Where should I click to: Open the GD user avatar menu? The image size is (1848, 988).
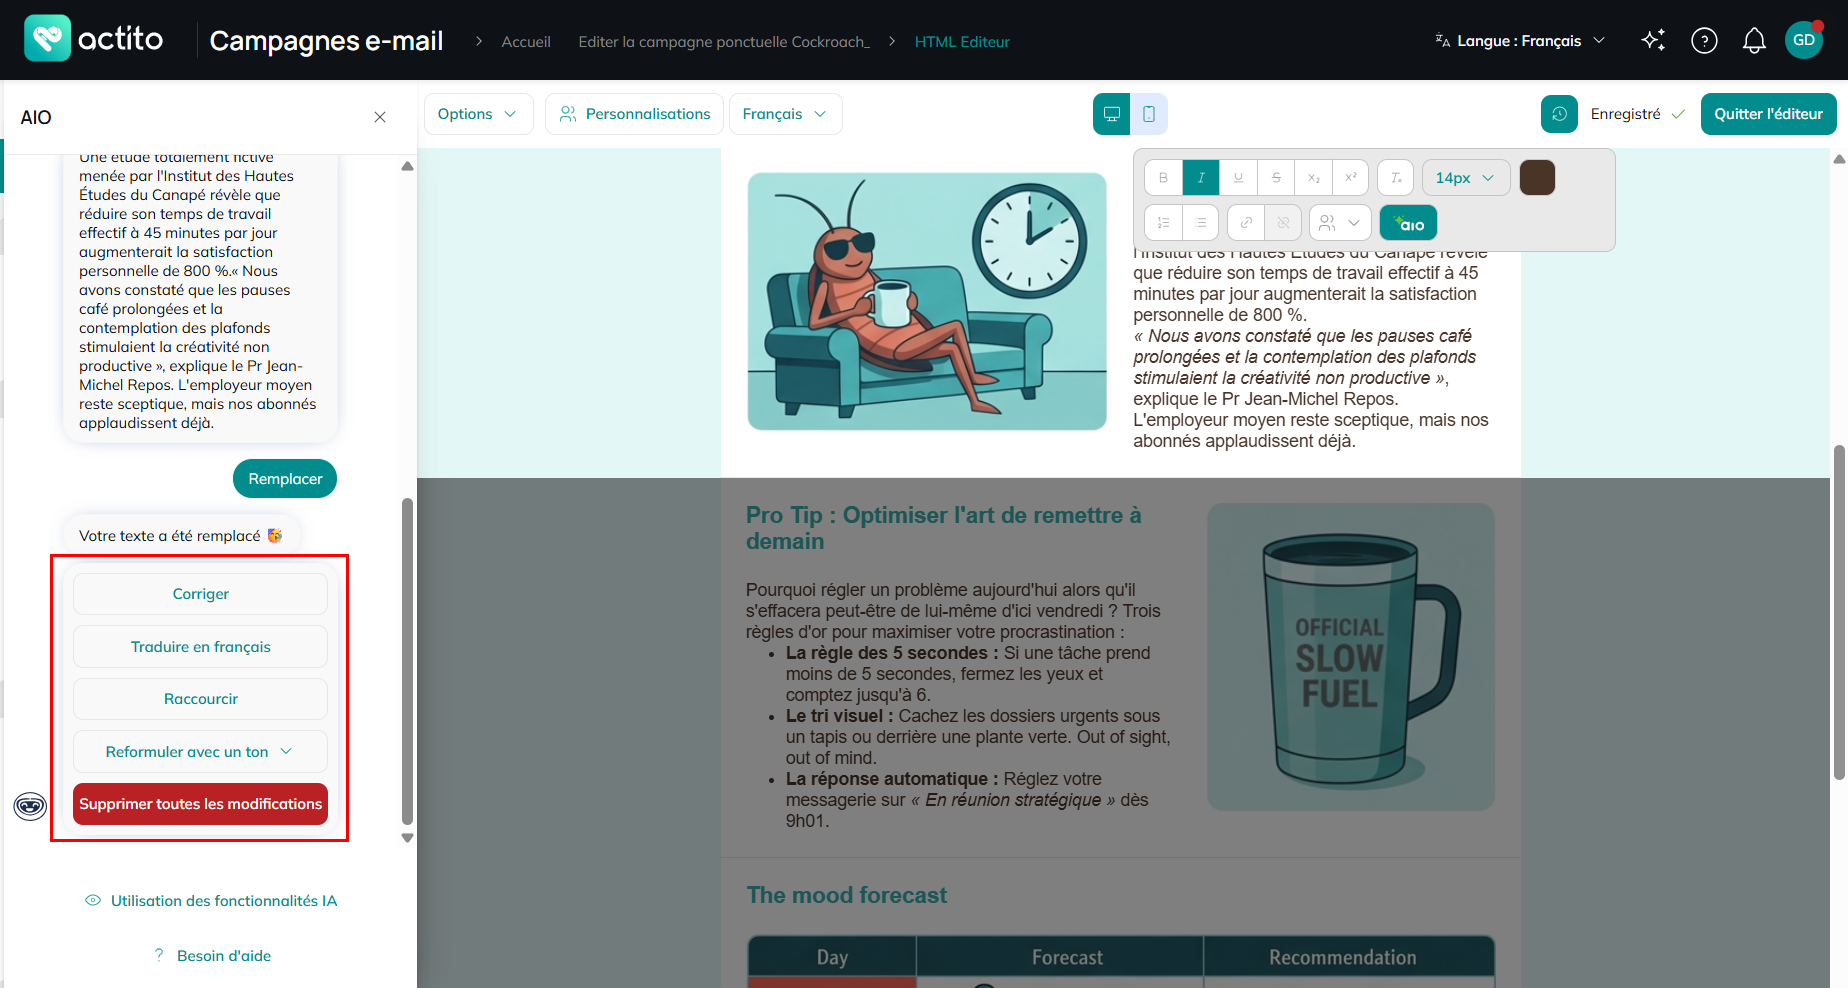tap(1804, 40)
